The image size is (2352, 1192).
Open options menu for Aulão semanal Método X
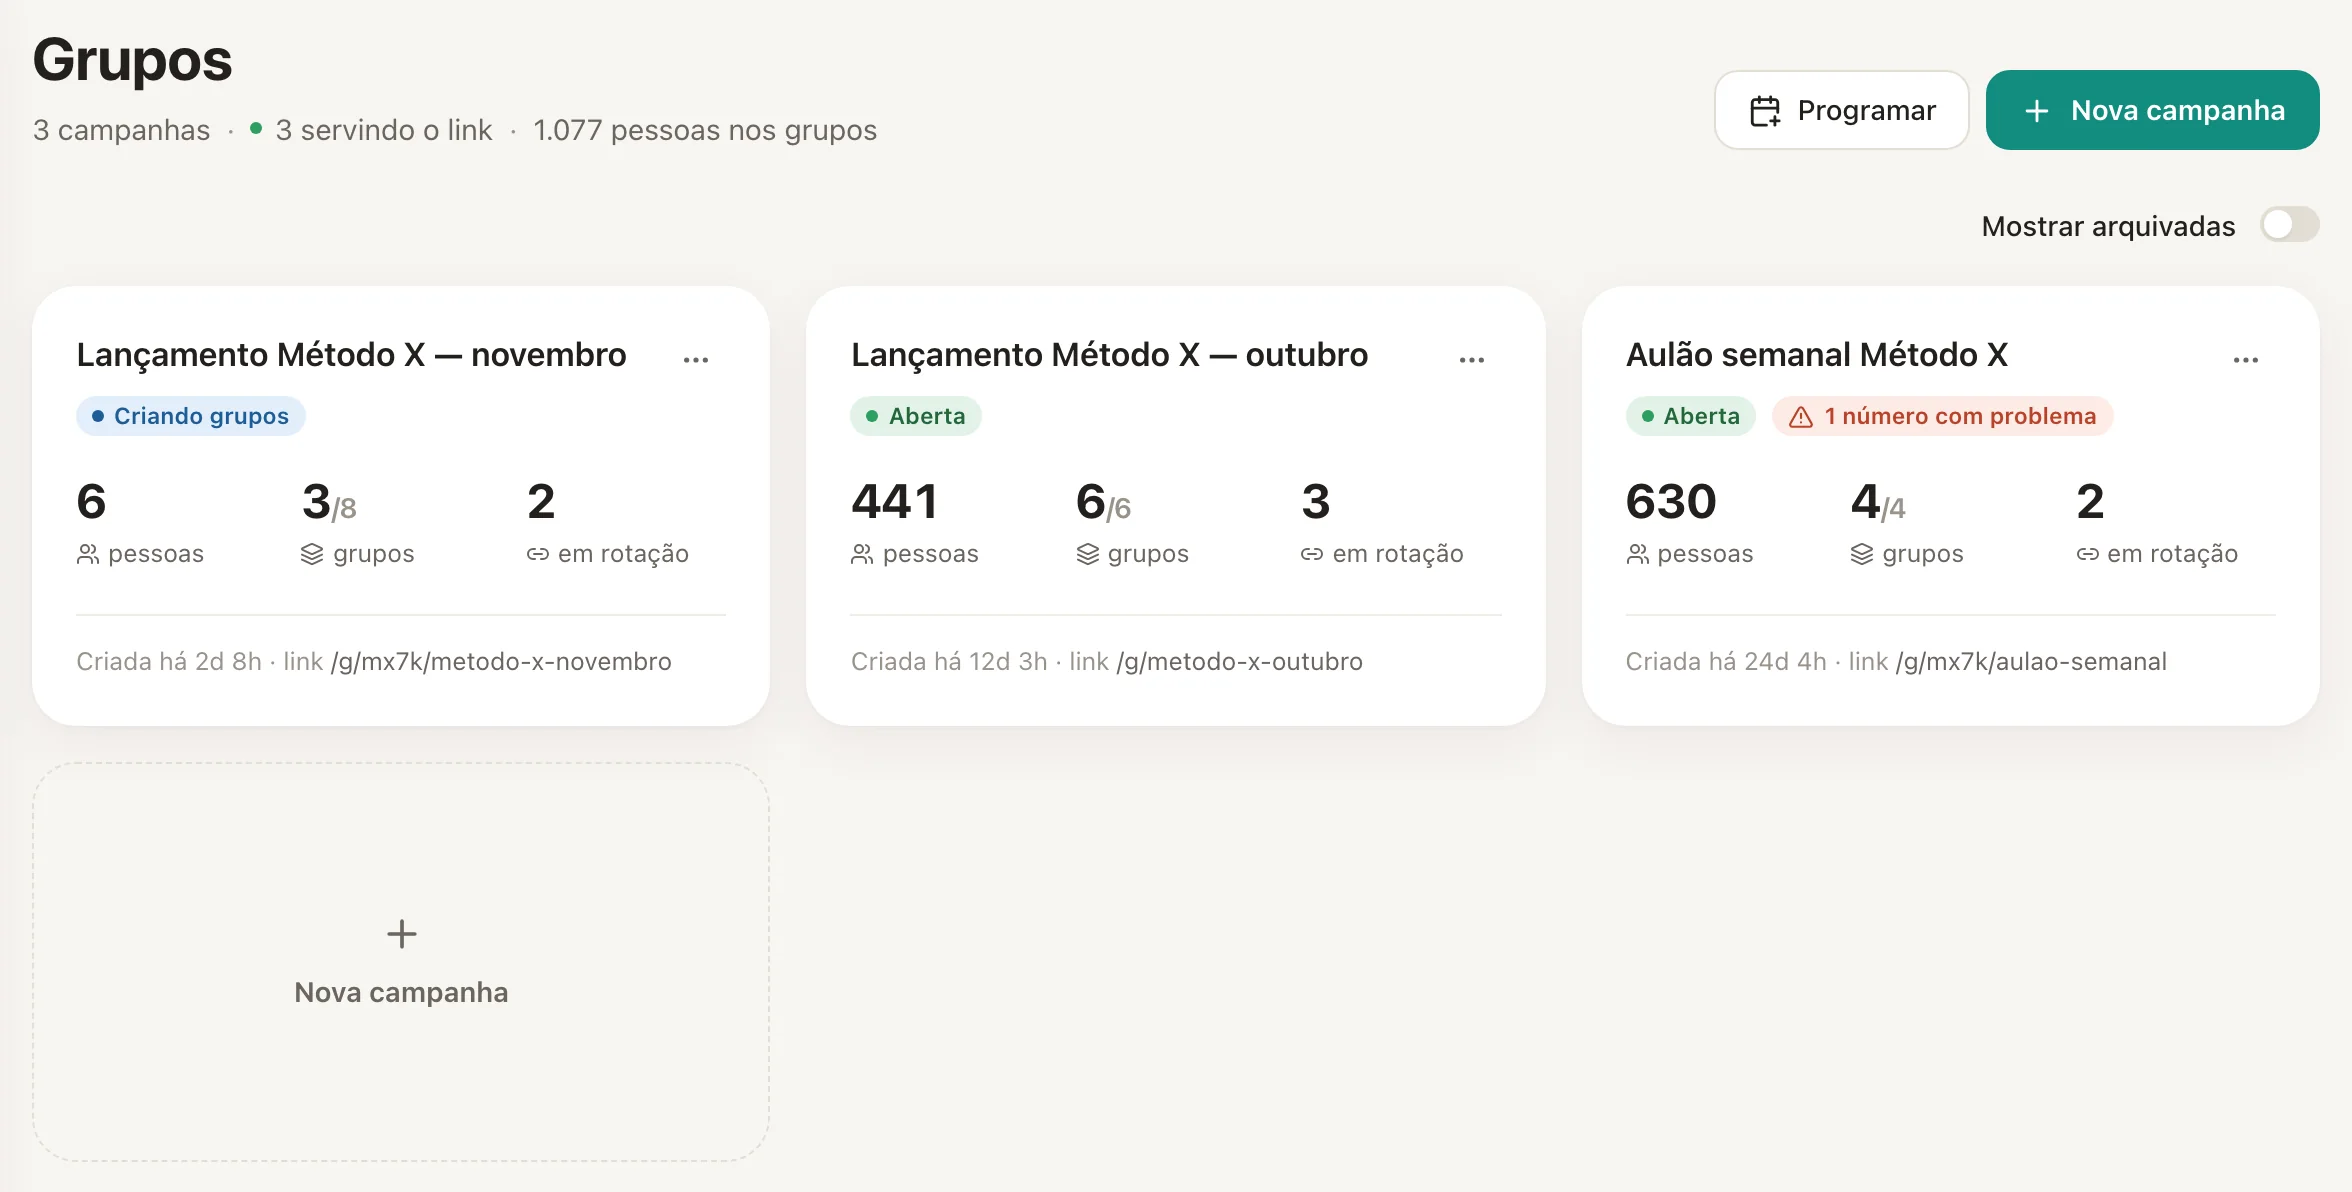point(2245,359)
